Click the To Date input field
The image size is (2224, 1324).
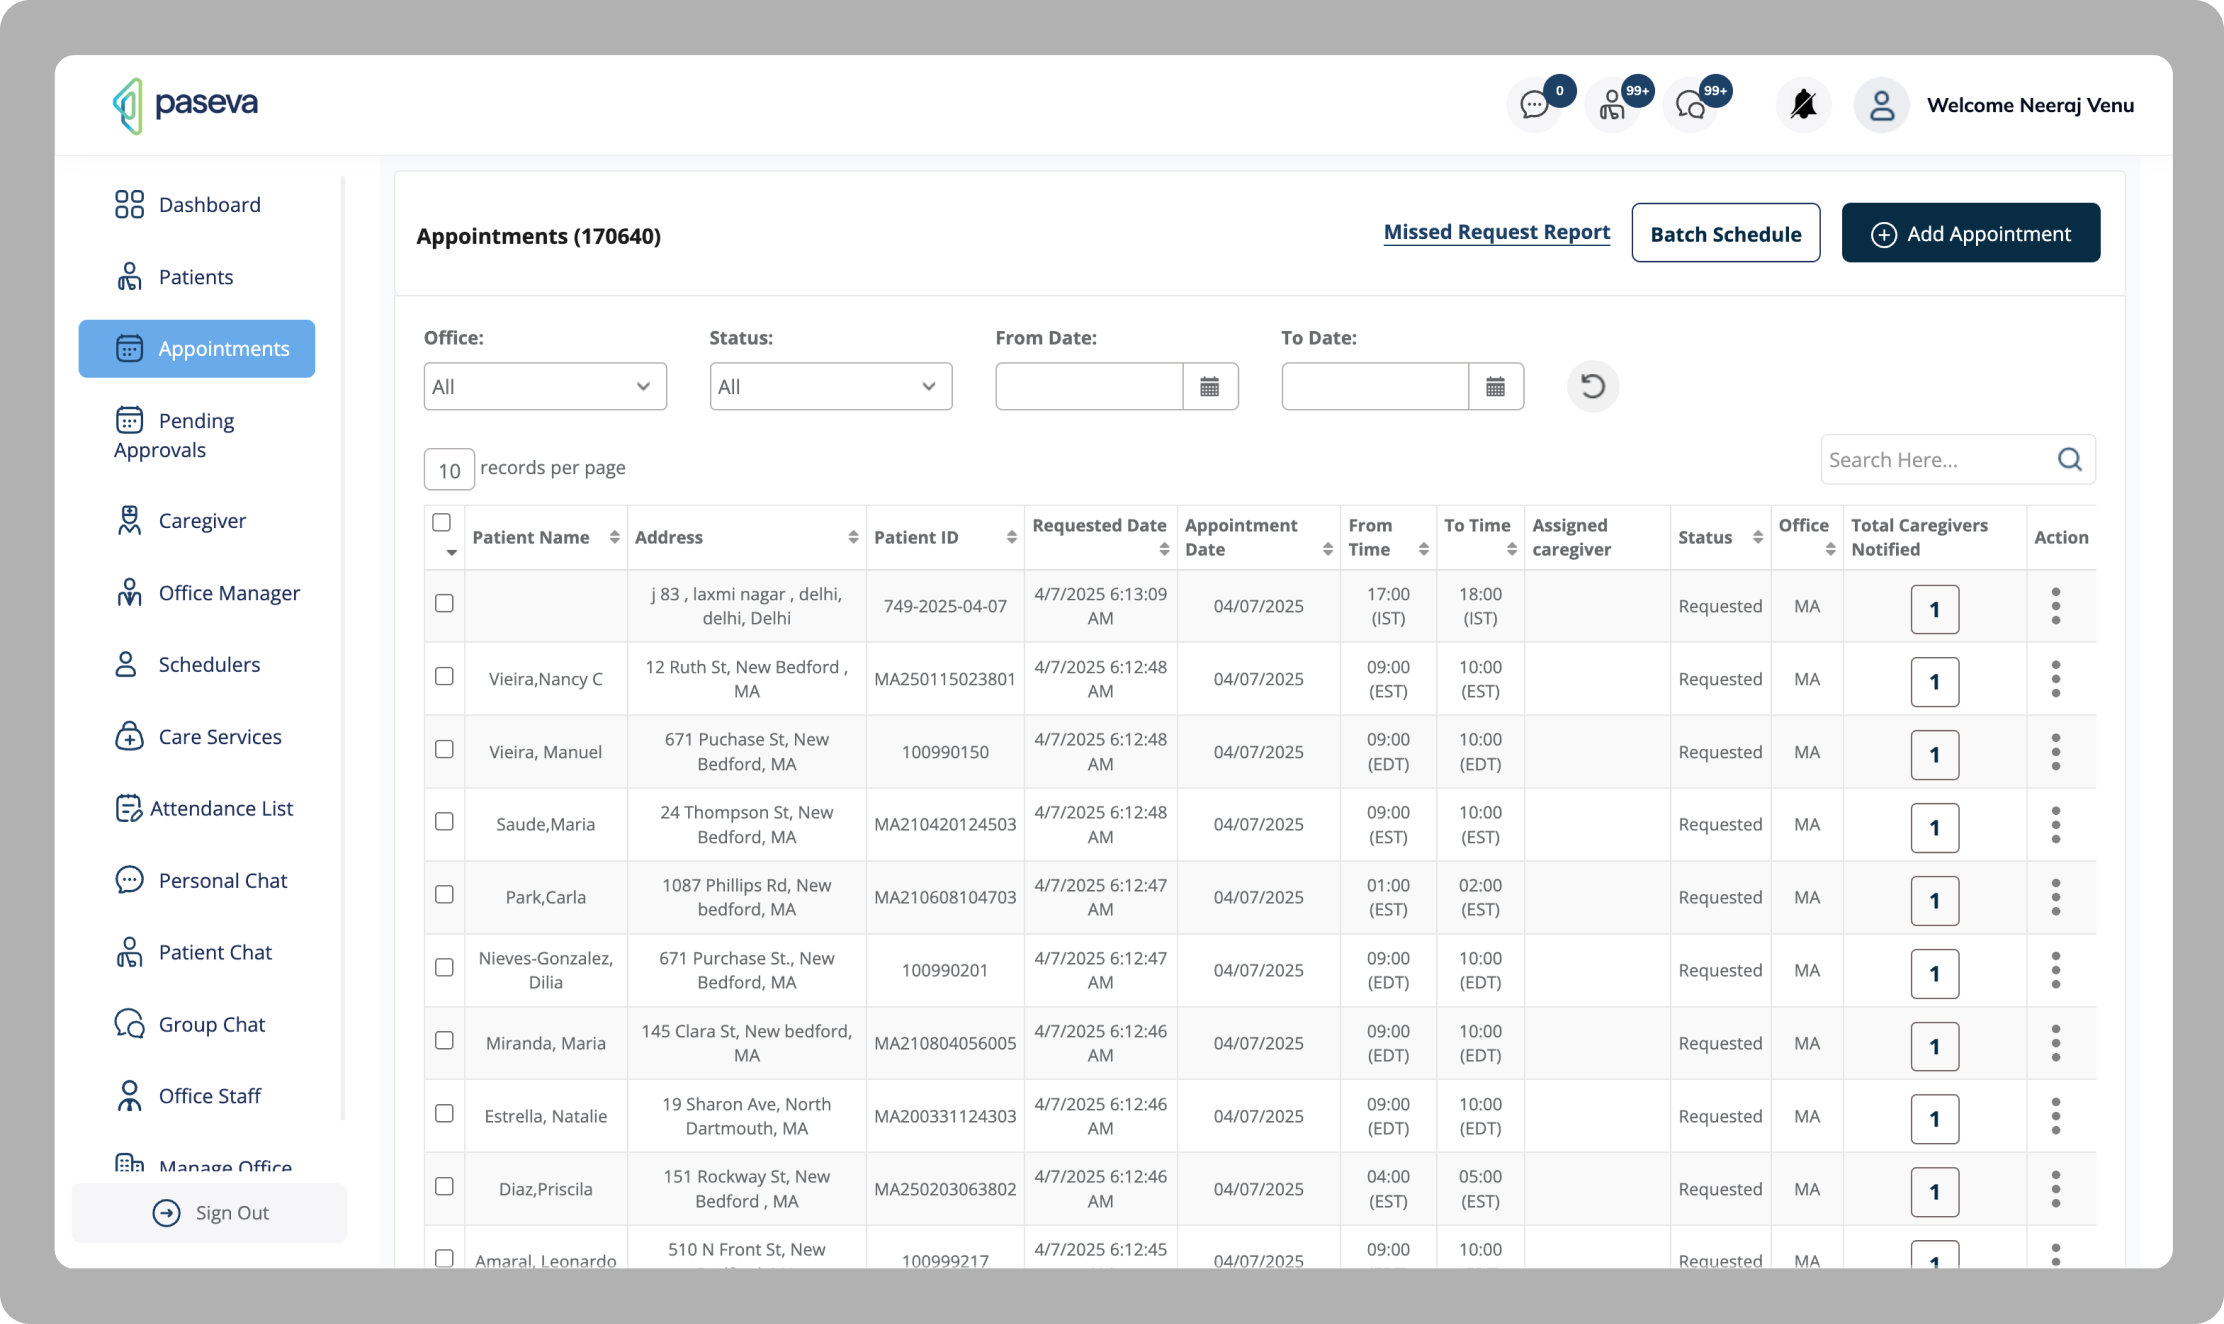point(1376,387)
